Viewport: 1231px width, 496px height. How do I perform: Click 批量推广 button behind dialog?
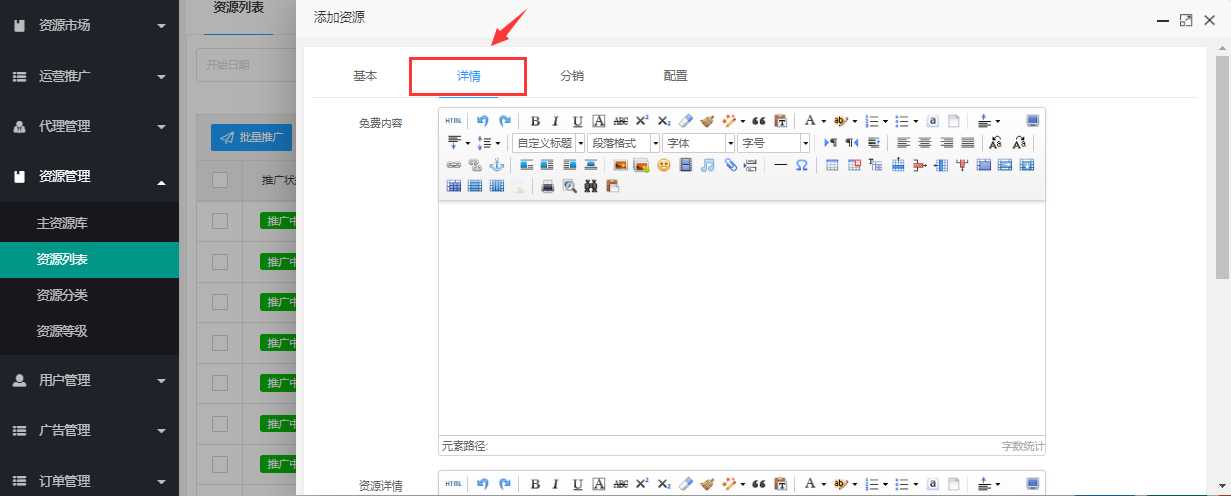(251, 137)
